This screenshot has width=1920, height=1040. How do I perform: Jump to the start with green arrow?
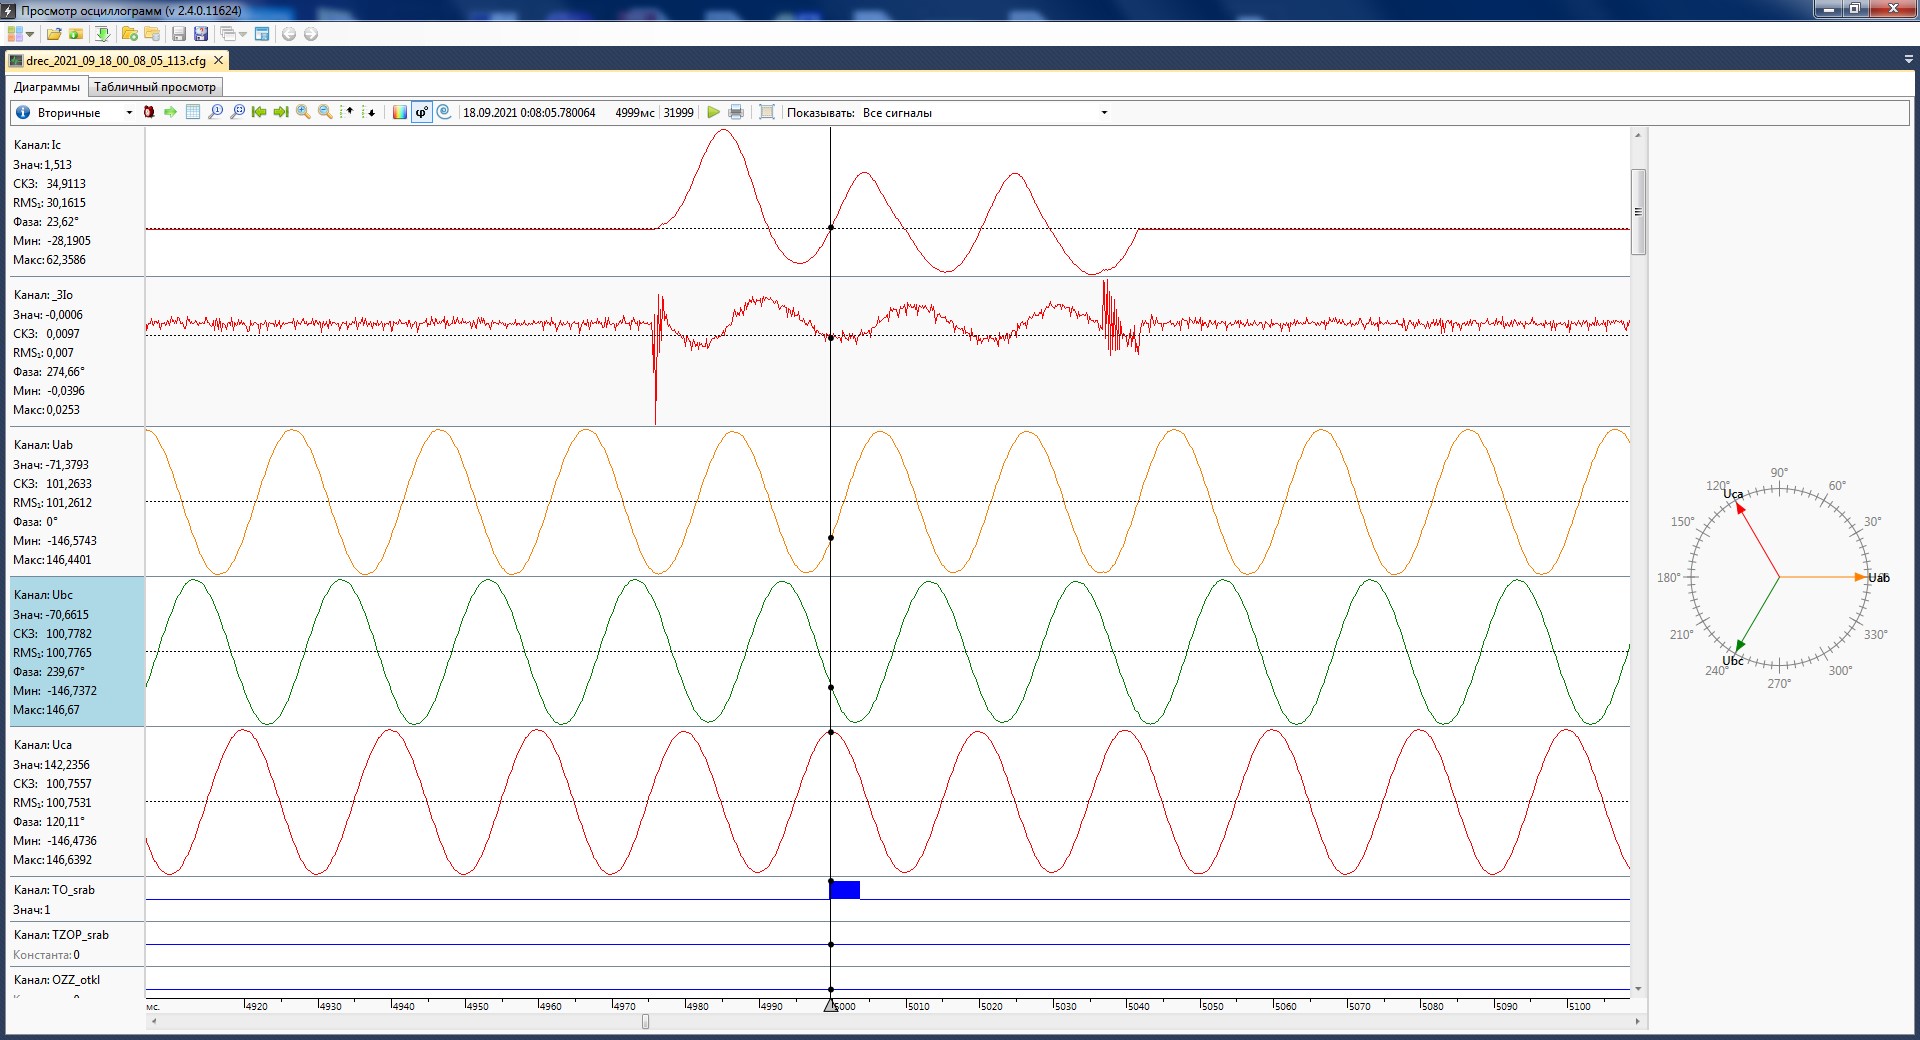(x=259, y=112)
